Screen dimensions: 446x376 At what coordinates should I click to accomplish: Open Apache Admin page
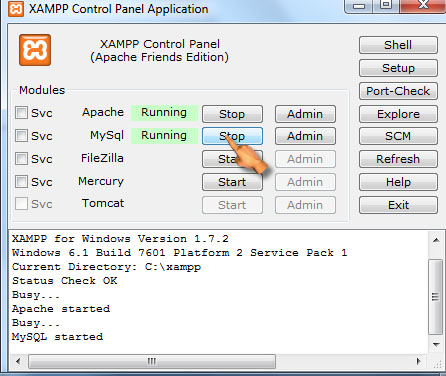coord(305,114)
